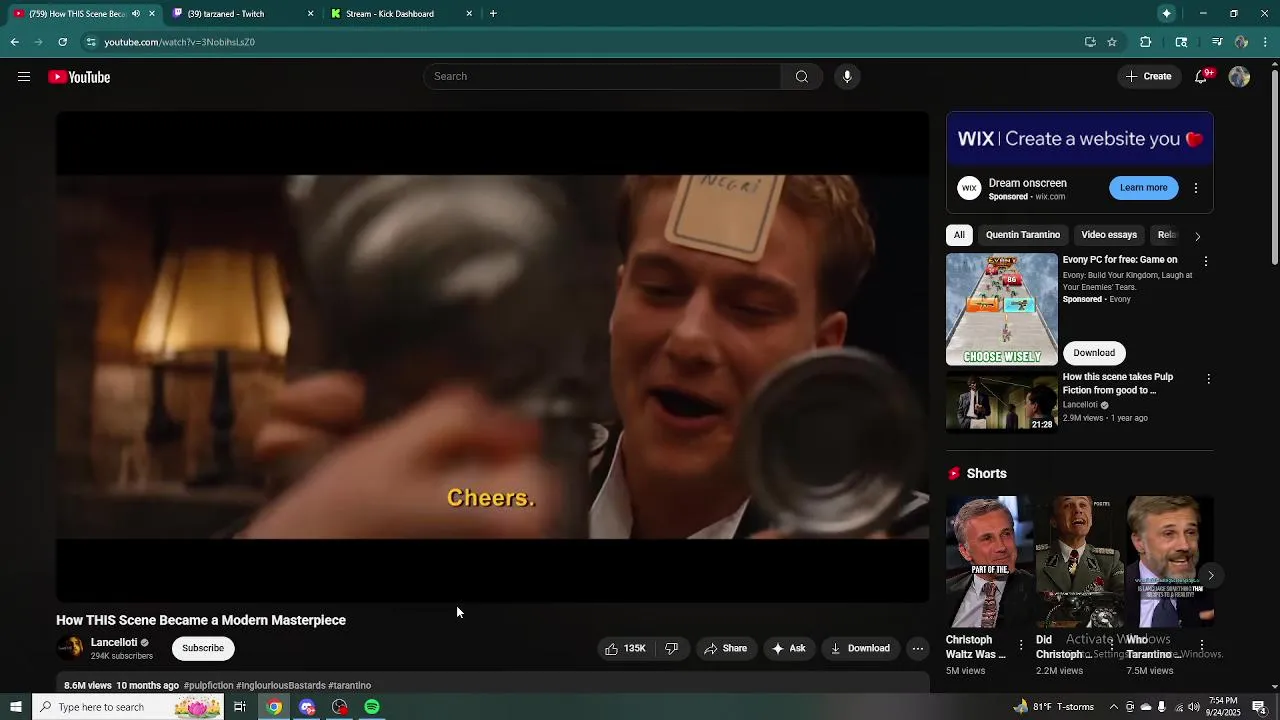
Task: Open YouTube notifications bell
Action: (x=1202, y=77)
